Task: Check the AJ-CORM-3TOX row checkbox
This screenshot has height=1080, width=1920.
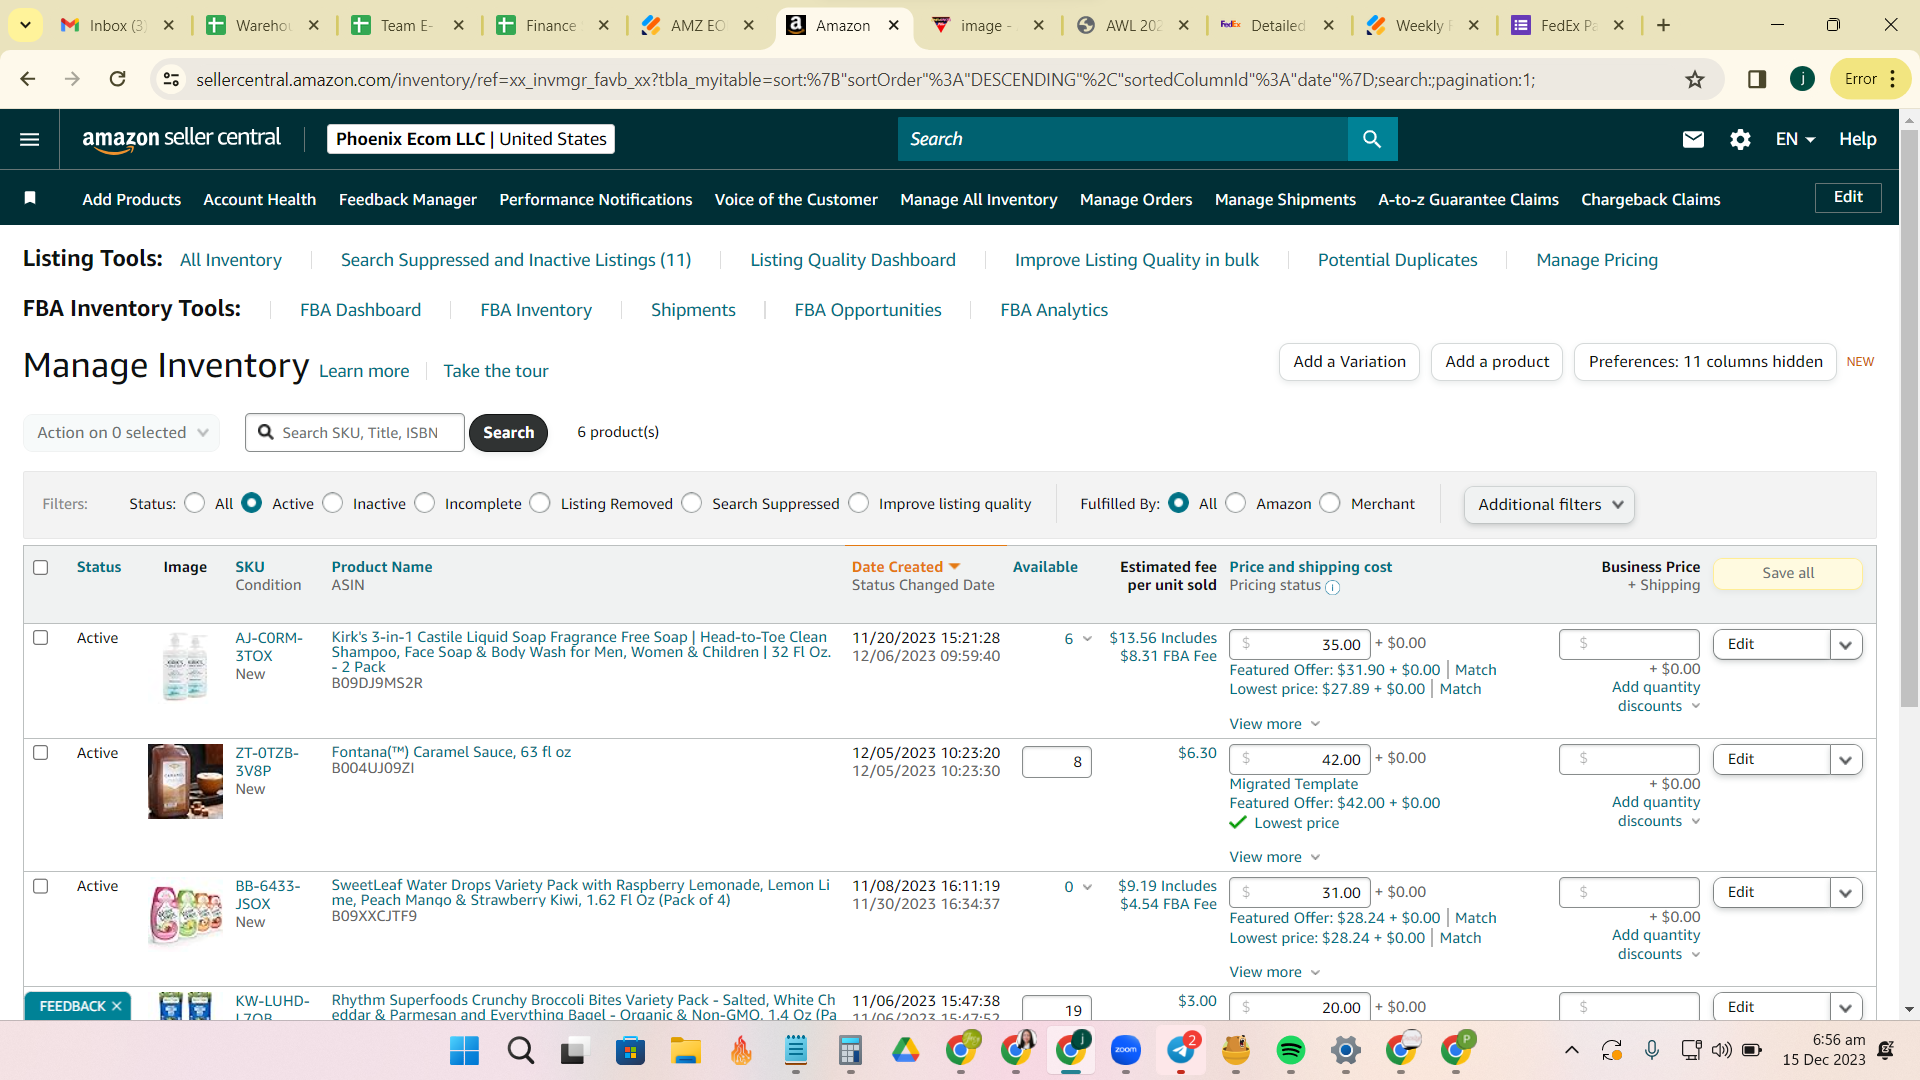Action: point(41,637)
